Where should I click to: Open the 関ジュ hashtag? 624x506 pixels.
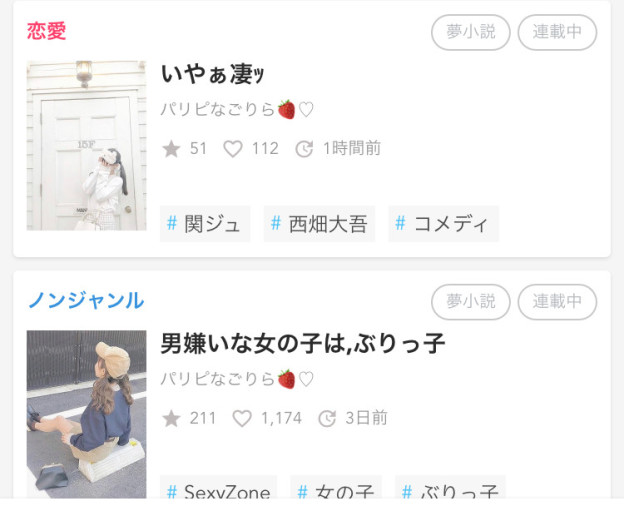[205, 224]
